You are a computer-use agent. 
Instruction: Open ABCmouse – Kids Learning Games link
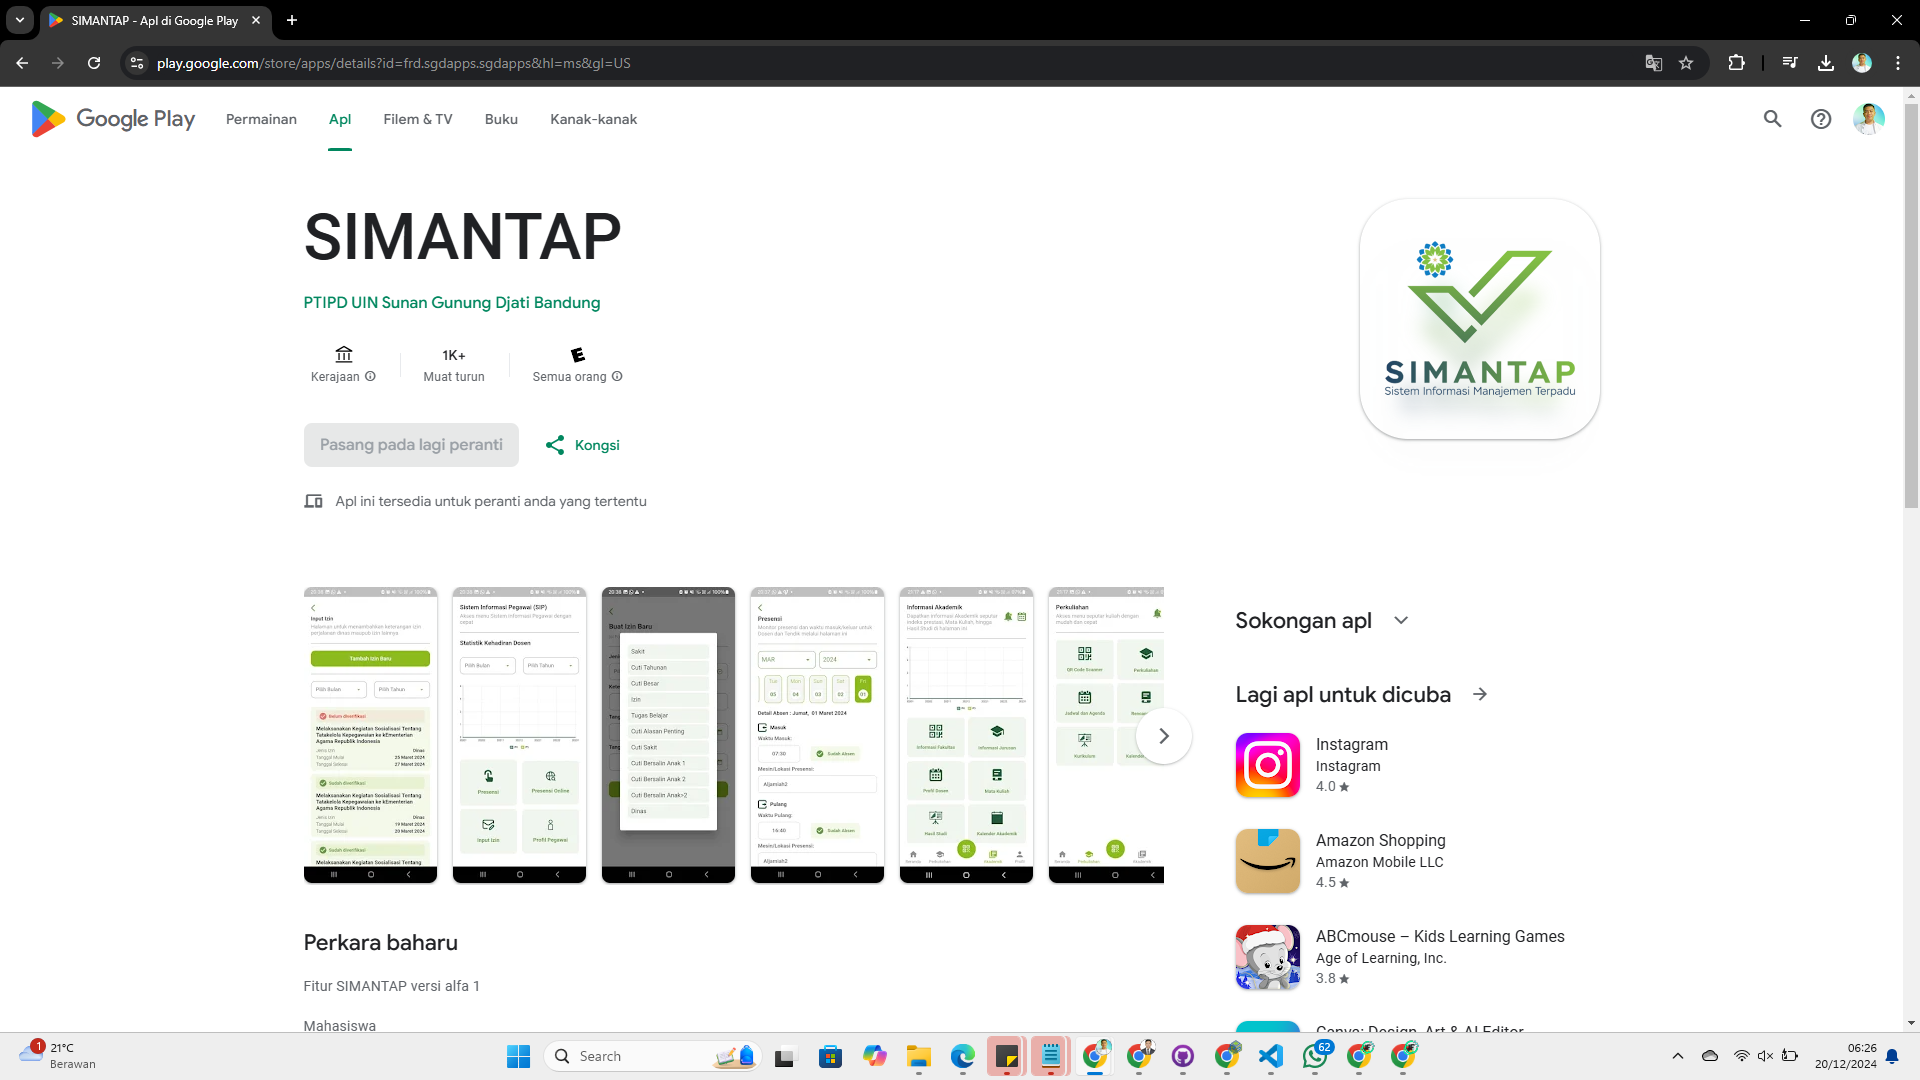1440,936
